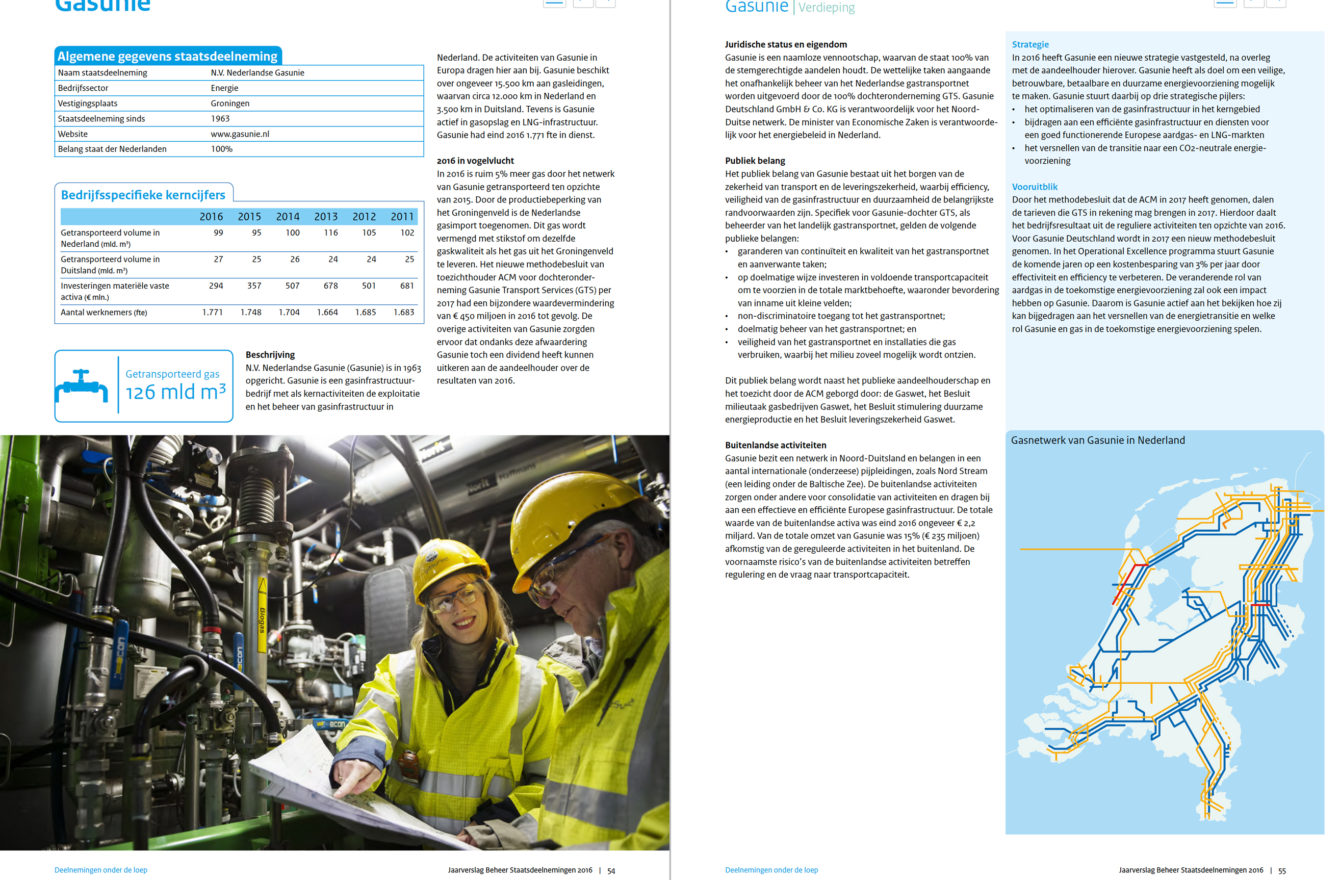Select the photo of two workers in helmets
Image resolution: width=1340 pixels, height=880 pixels.
pyautogui.click(x=335, y=642)
